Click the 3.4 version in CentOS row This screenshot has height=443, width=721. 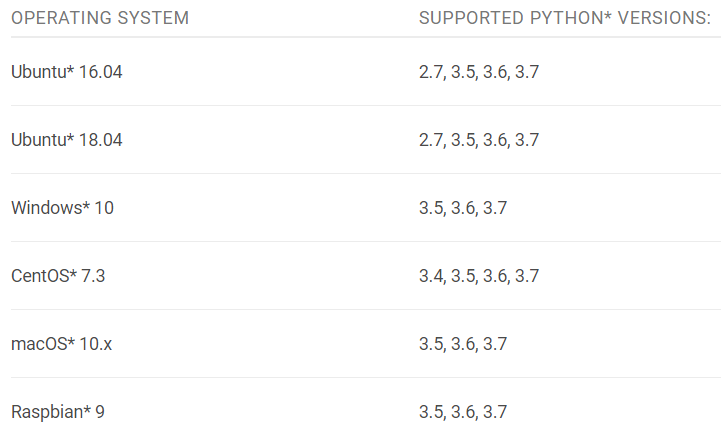click(x=431, y=276)
